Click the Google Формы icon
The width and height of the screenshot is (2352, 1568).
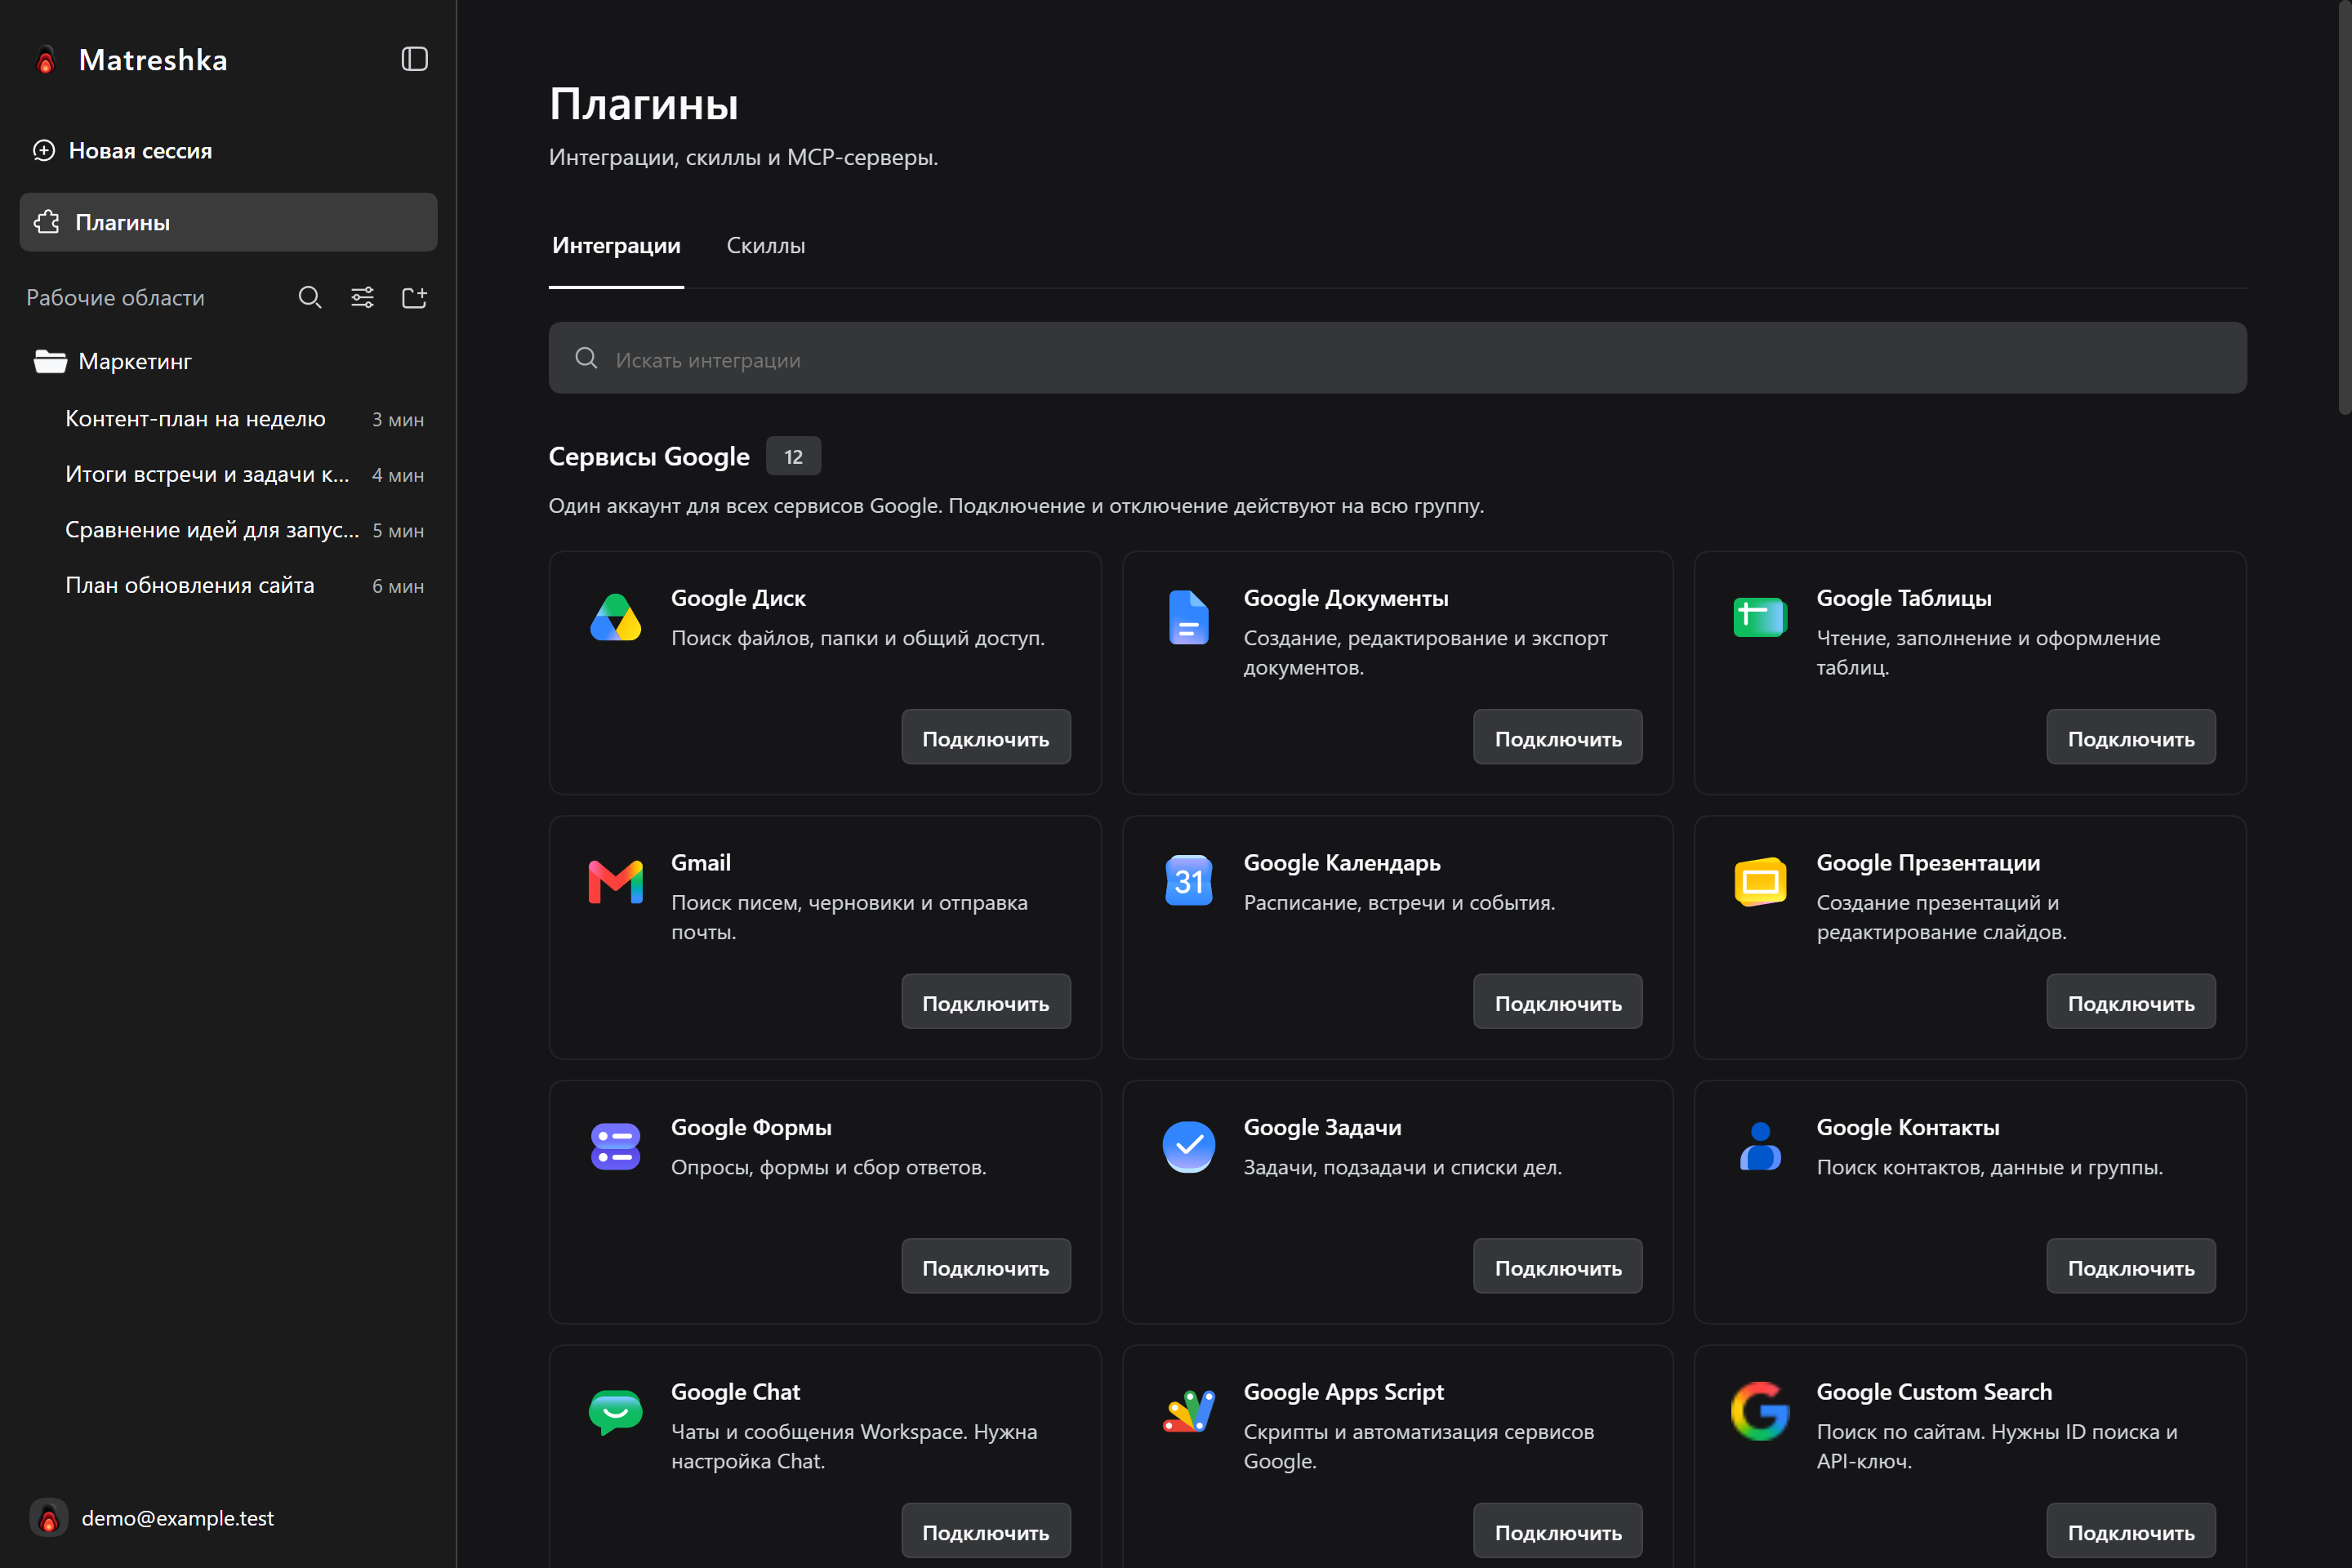coord(616,1146)
